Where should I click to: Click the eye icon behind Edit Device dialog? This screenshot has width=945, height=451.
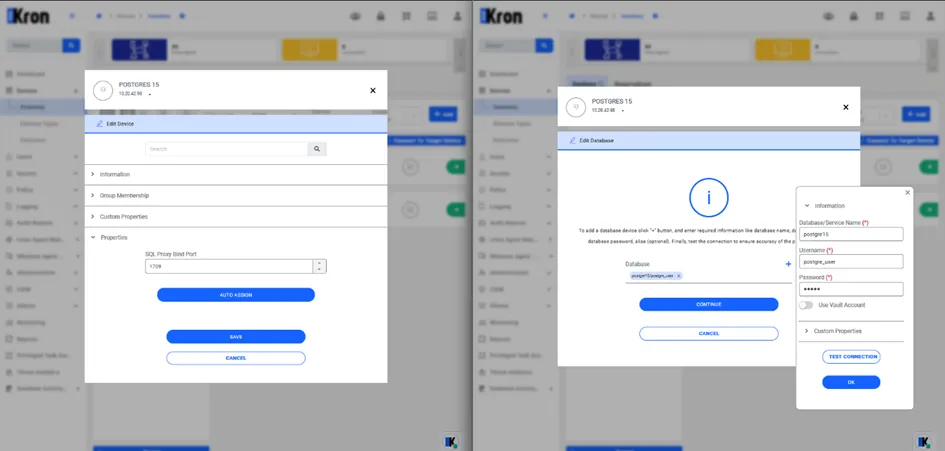(355, 17)
